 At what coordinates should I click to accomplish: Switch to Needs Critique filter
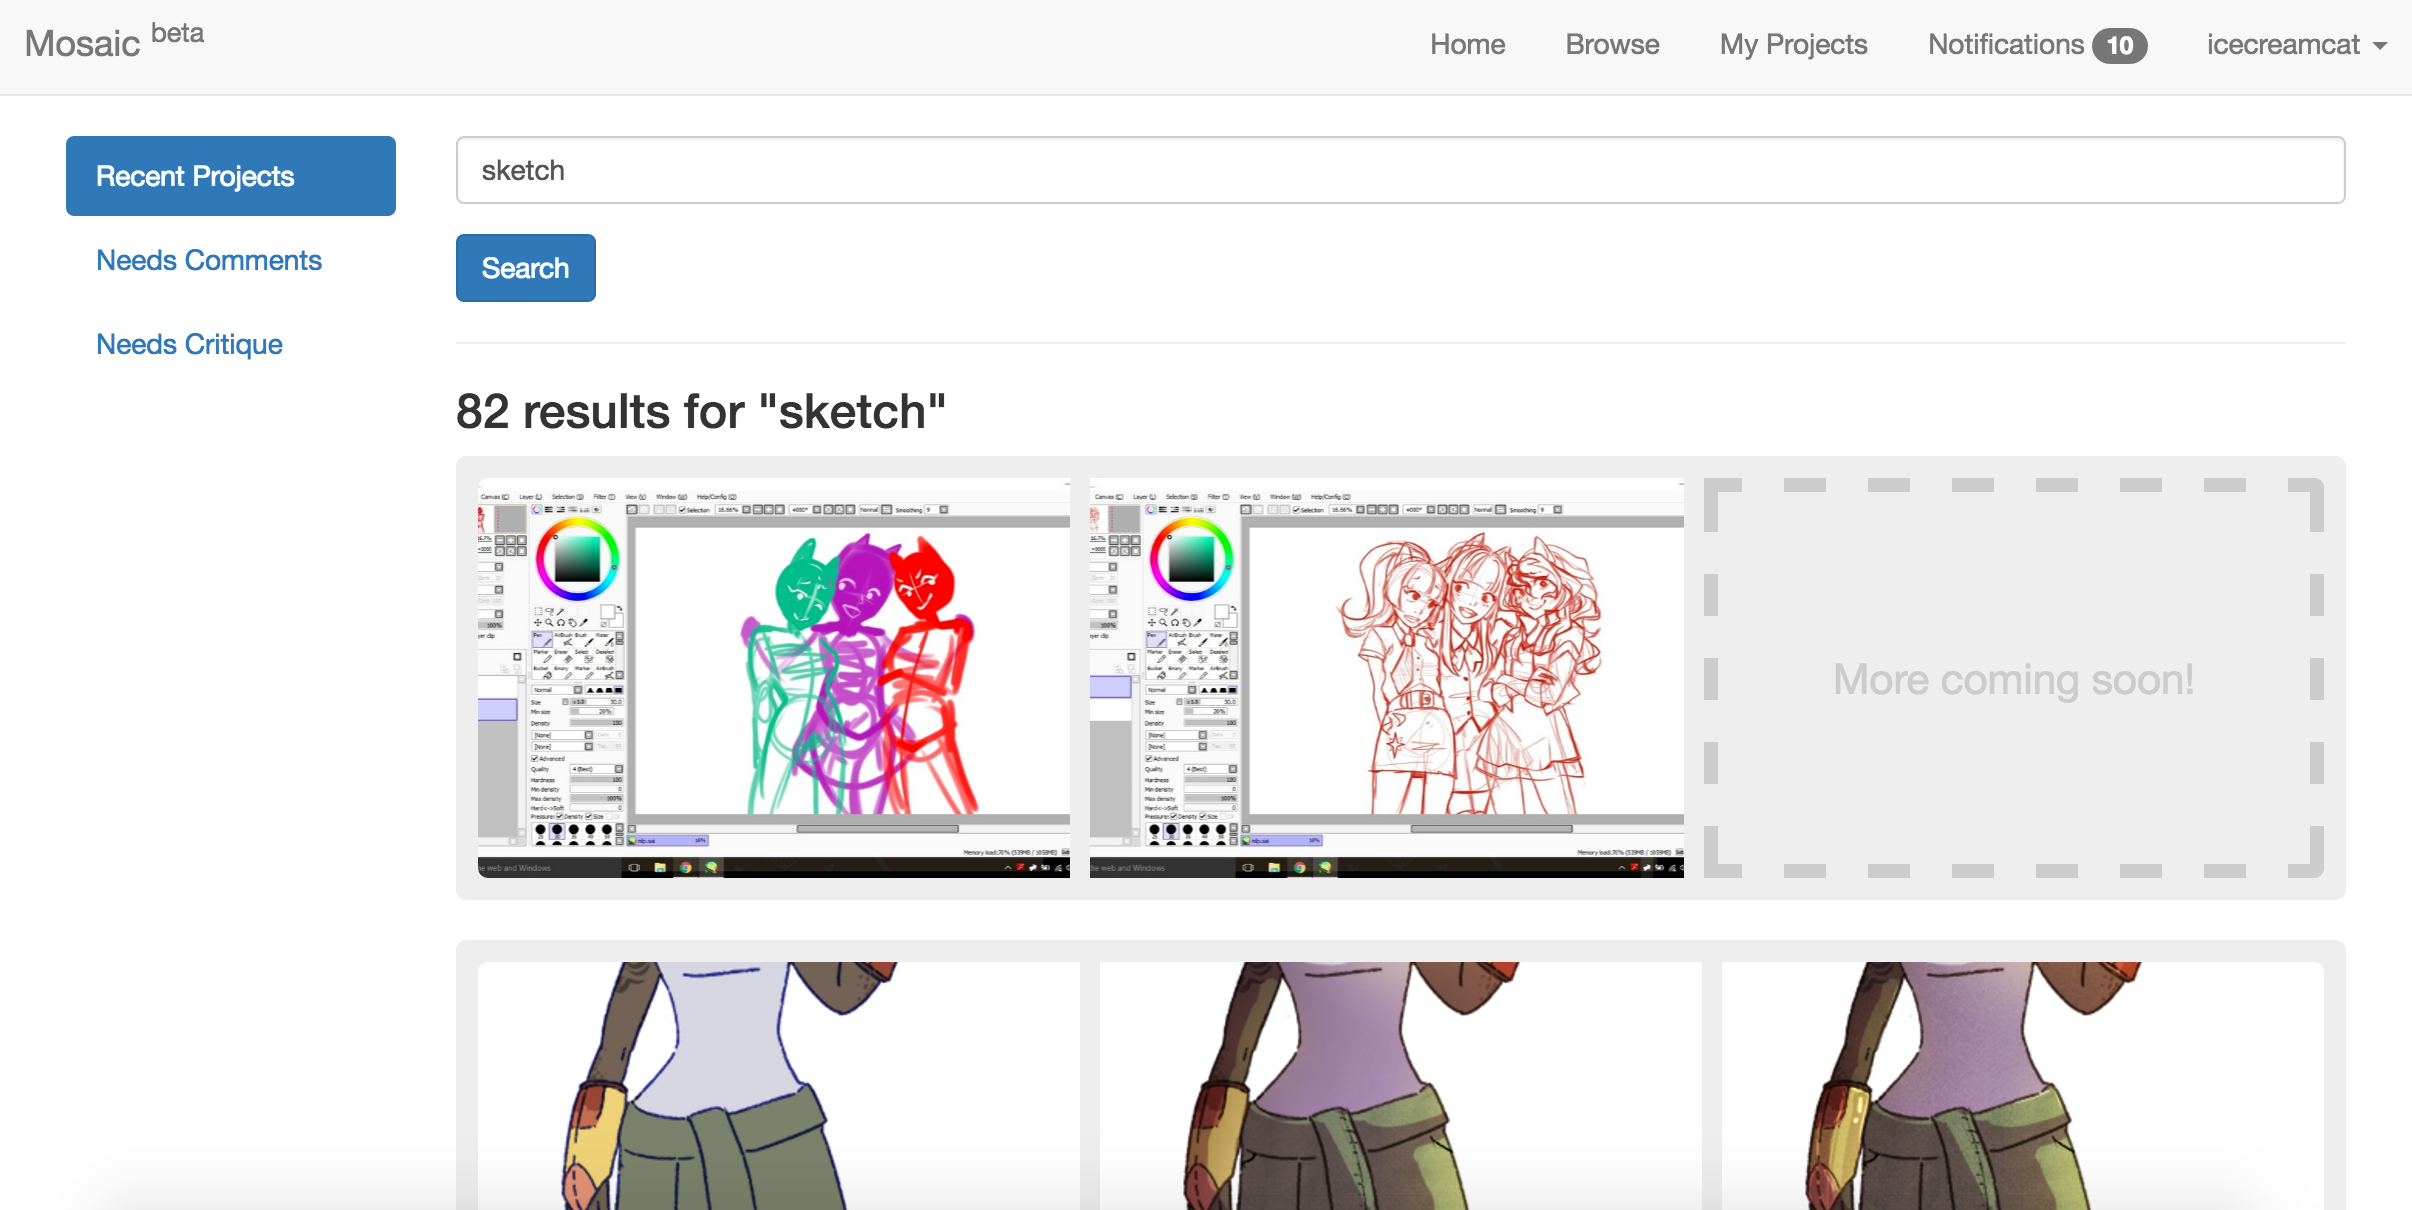pos(189,344)
